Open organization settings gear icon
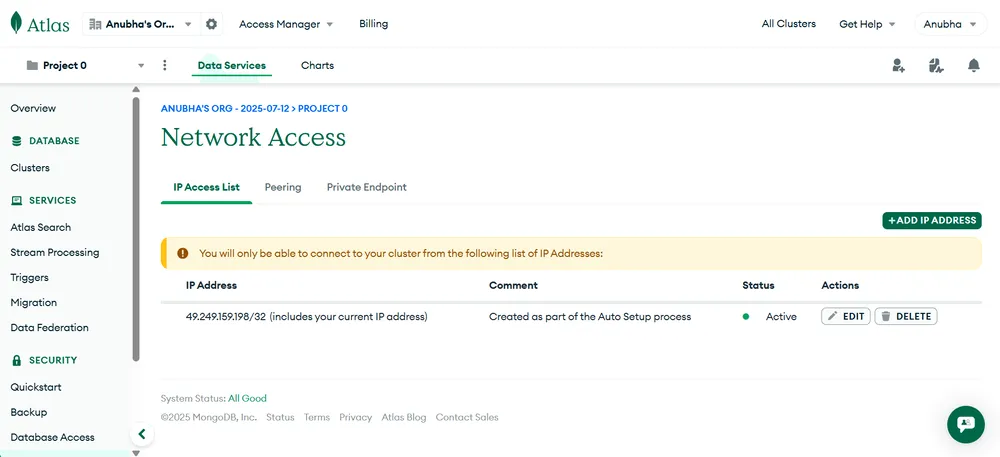Viewport: 1000px width, 457px height. 211,24
